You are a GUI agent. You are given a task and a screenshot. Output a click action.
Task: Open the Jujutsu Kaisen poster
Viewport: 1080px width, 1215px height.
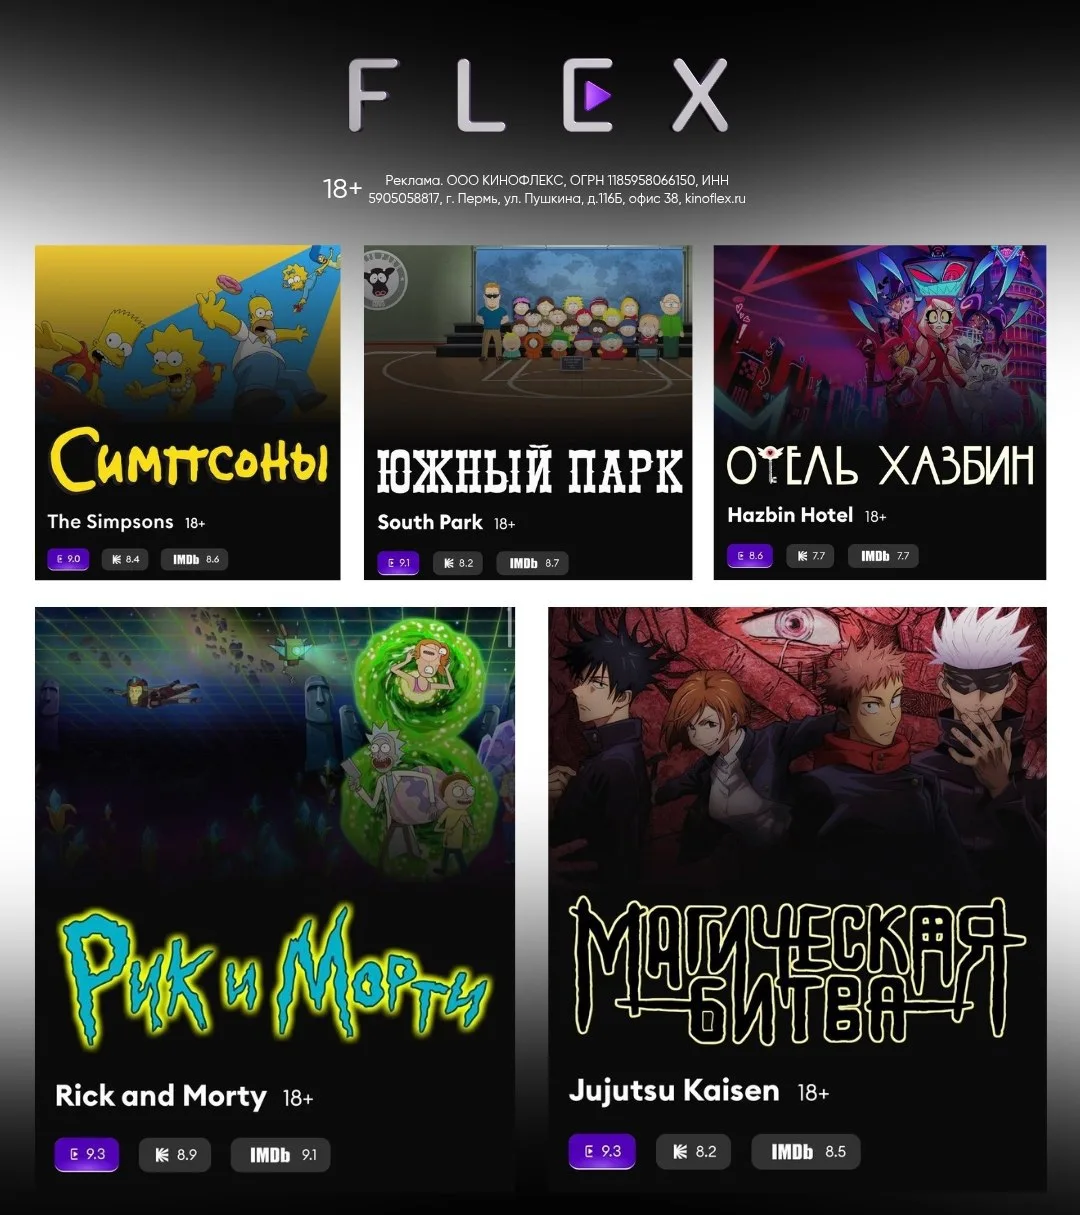point(797,899)
